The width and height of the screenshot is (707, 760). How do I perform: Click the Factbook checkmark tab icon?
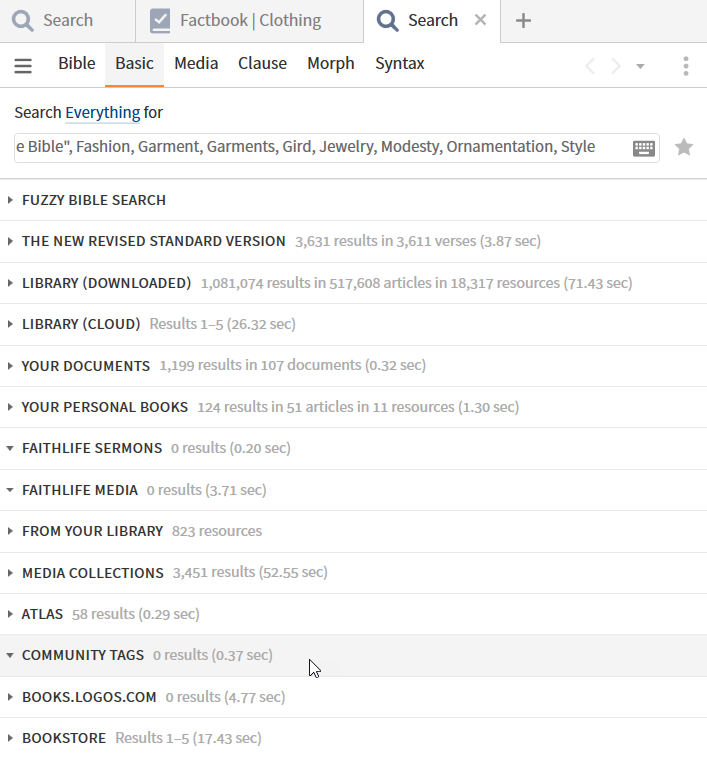point(160,21)
